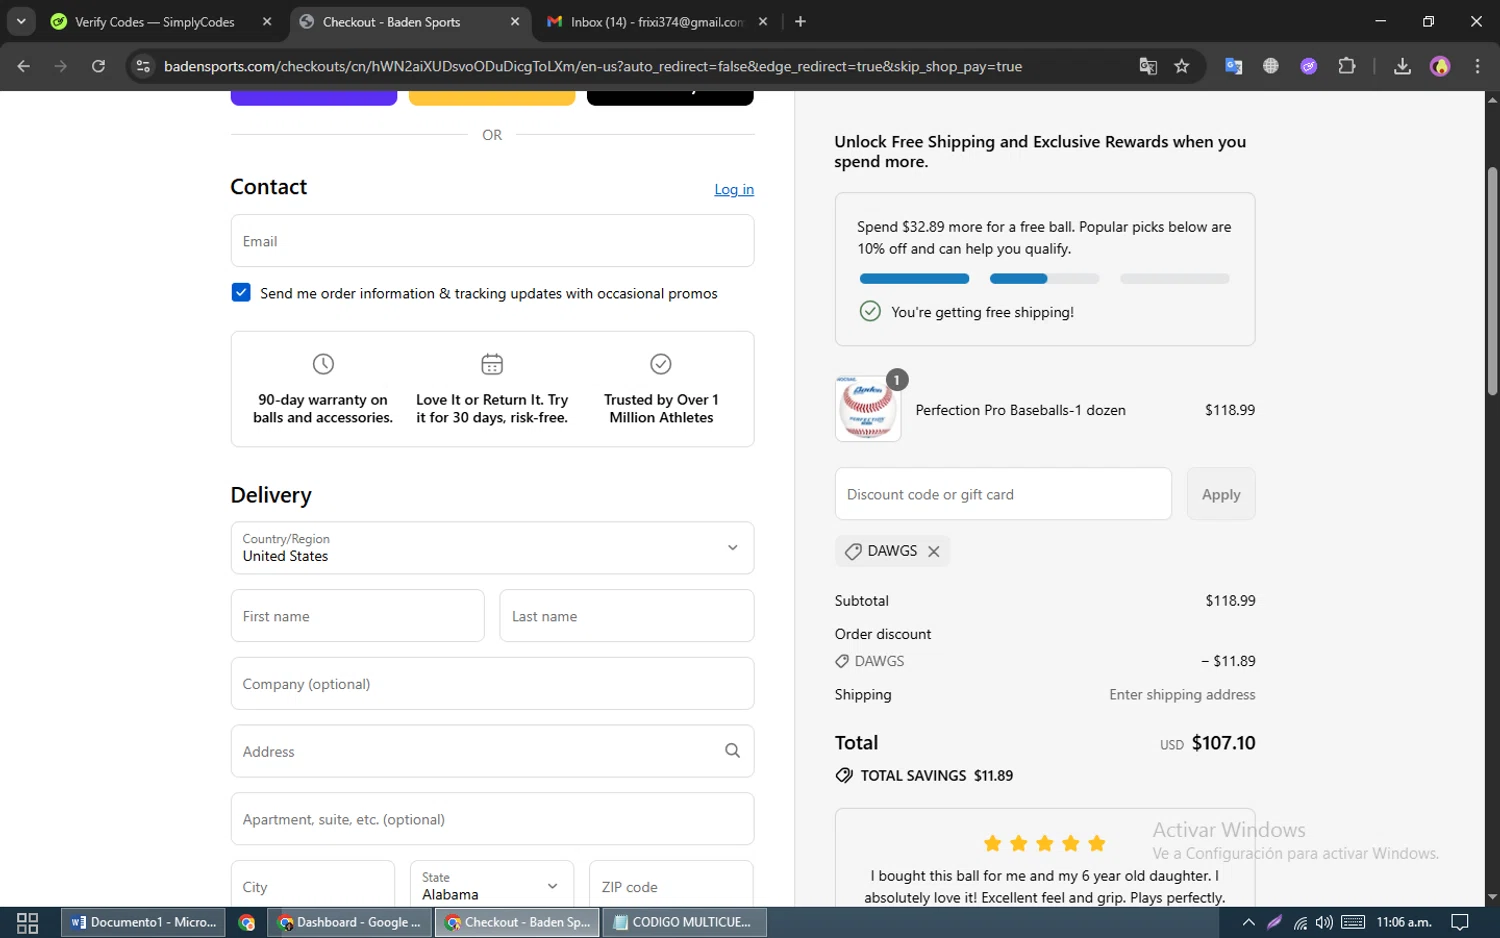Click the page vertical scrollbar

1492,280
